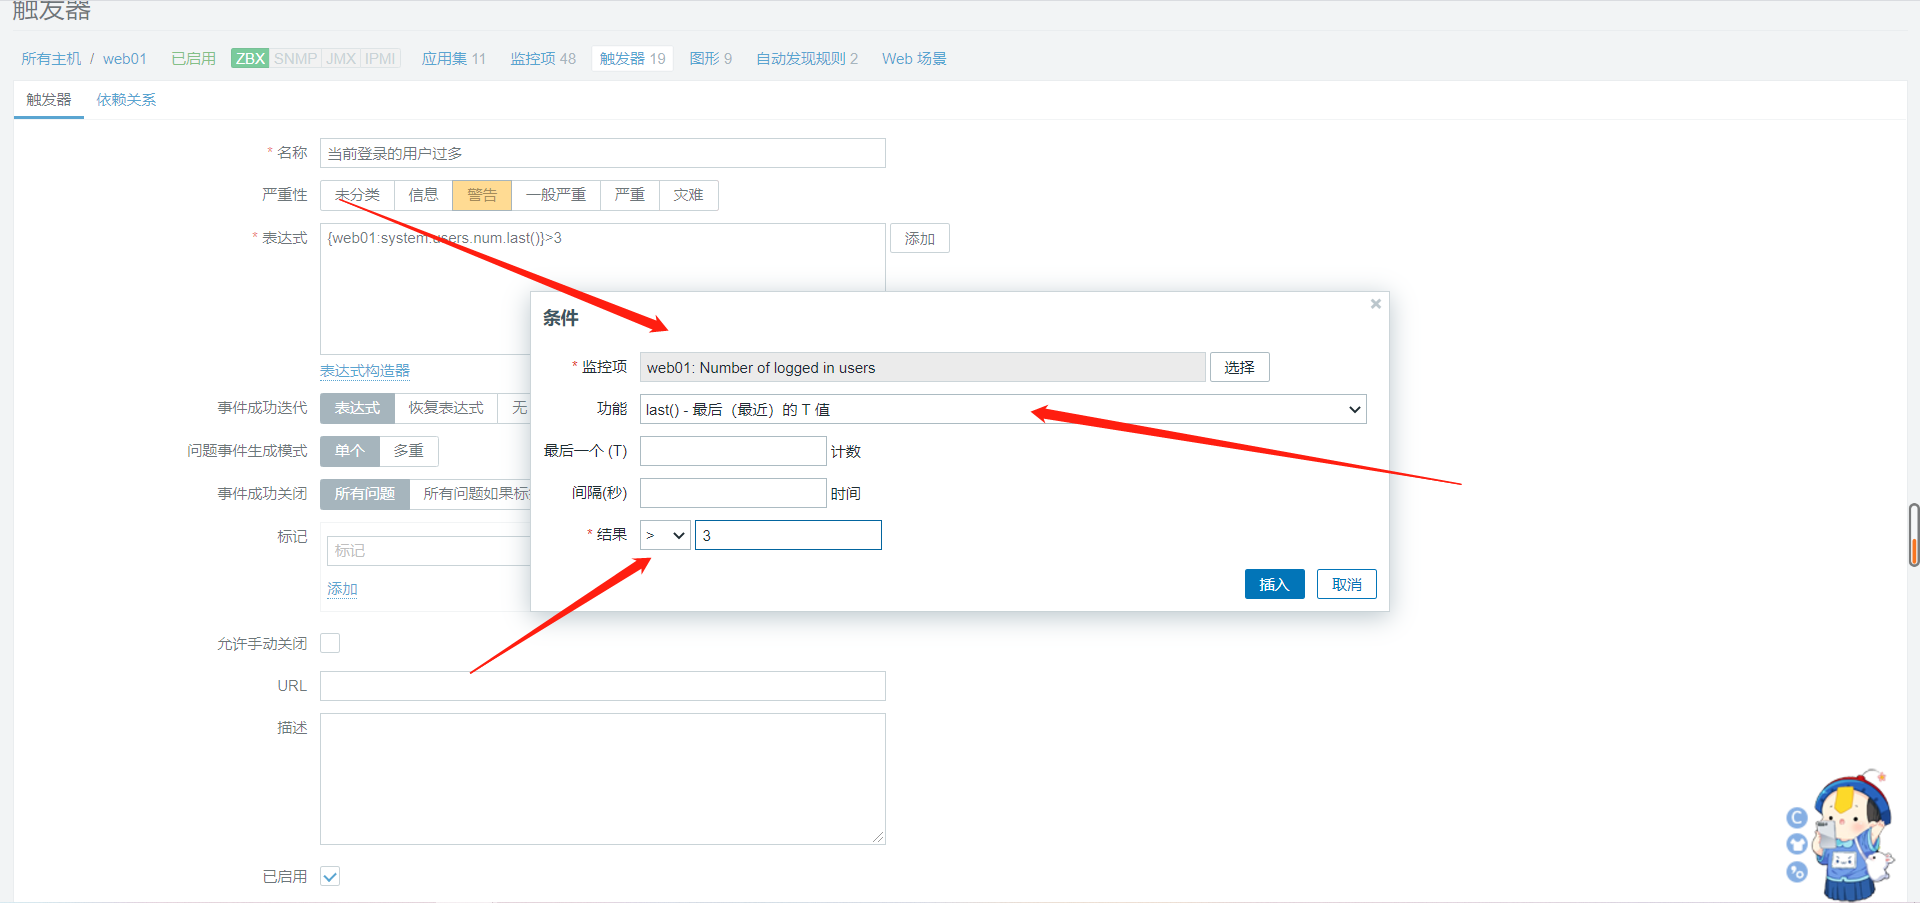Viewport: 1920px width, 903px height.
Task: Click the 最后一个 (T) input field
Action: [x=733, y=451]
